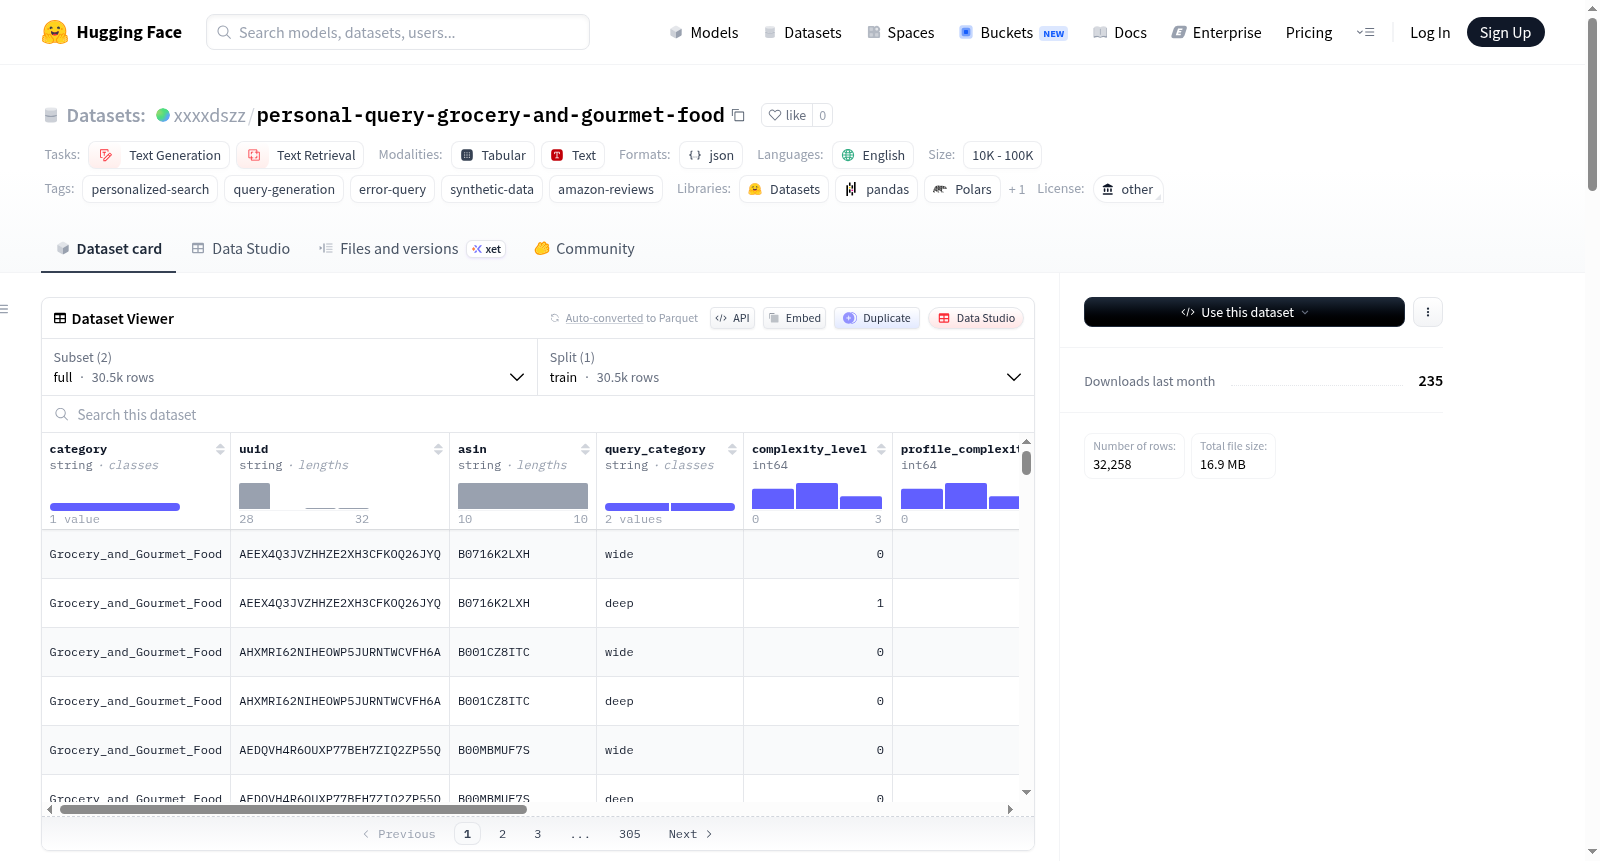Open the left sidebar table-of-contents icon

5,309
